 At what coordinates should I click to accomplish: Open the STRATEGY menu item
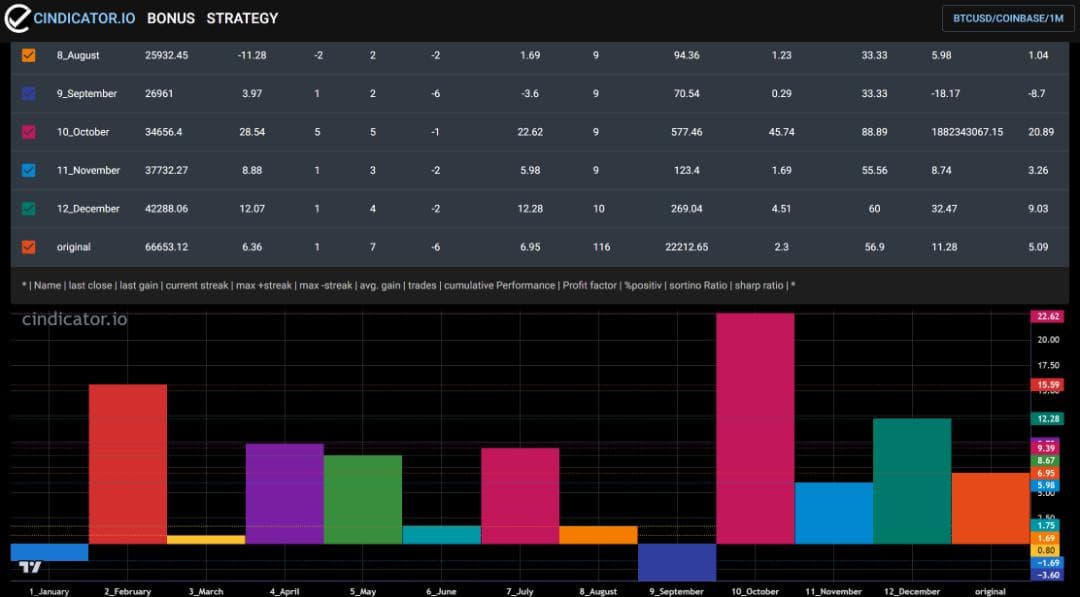pos(242,19)
